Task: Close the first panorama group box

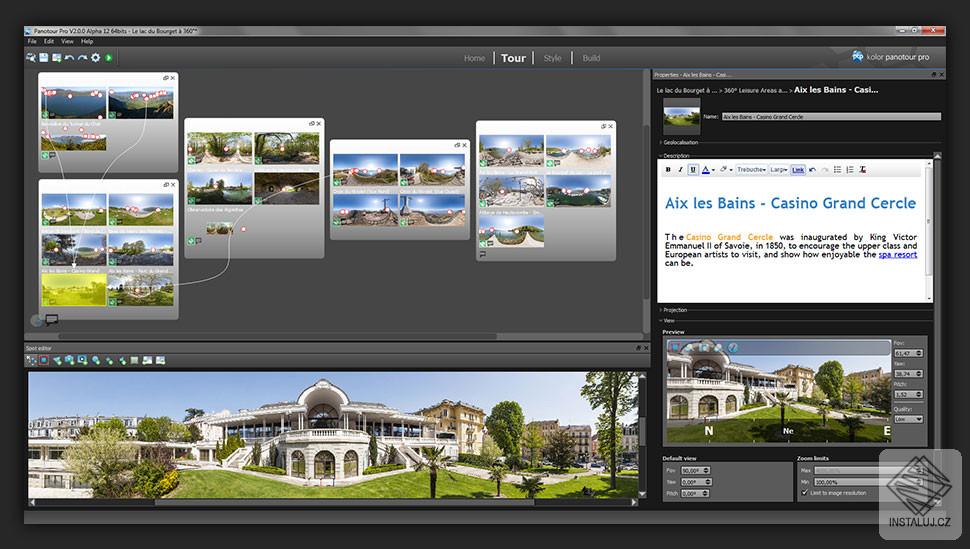Action: (x=173, y=78)
